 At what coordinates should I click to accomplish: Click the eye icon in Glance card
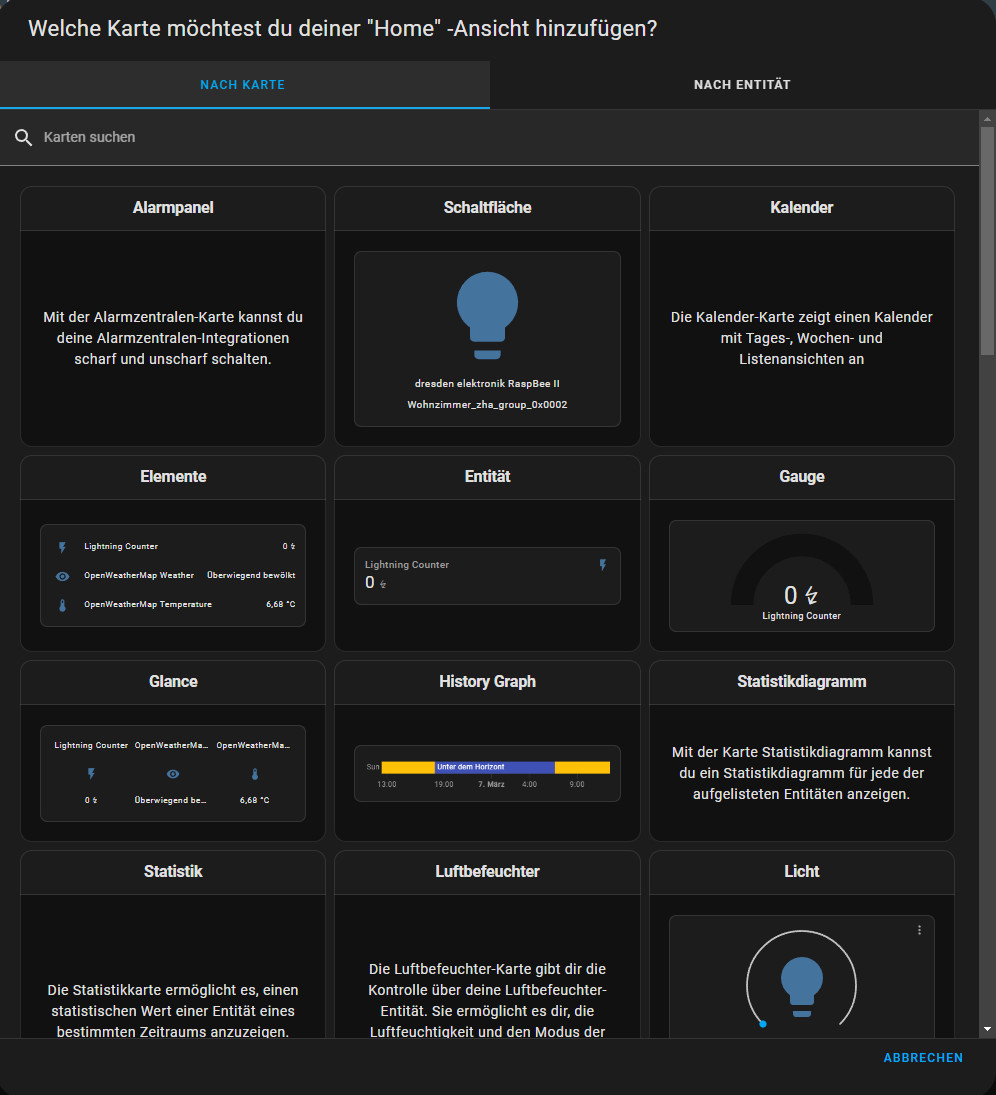173,774
